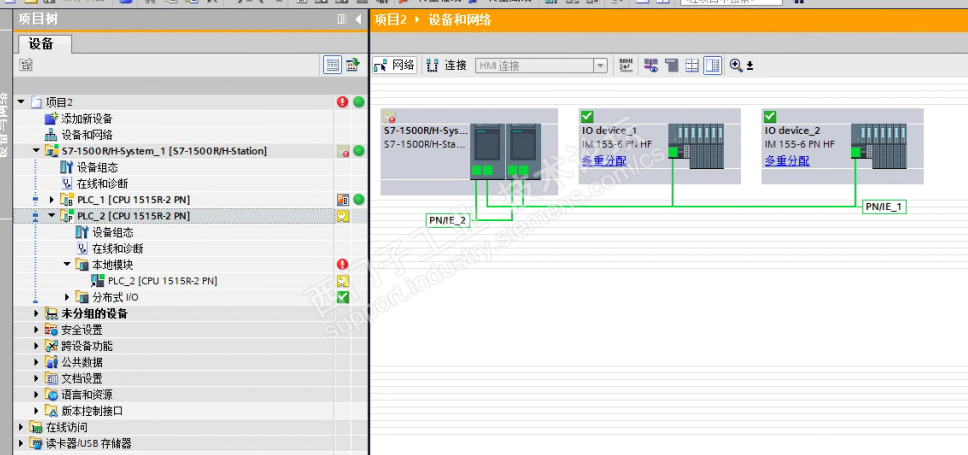This screenshot has height=455, width=968.
Task: Click the status icon on S7-1500R/H station box
Action: (389, 117)
